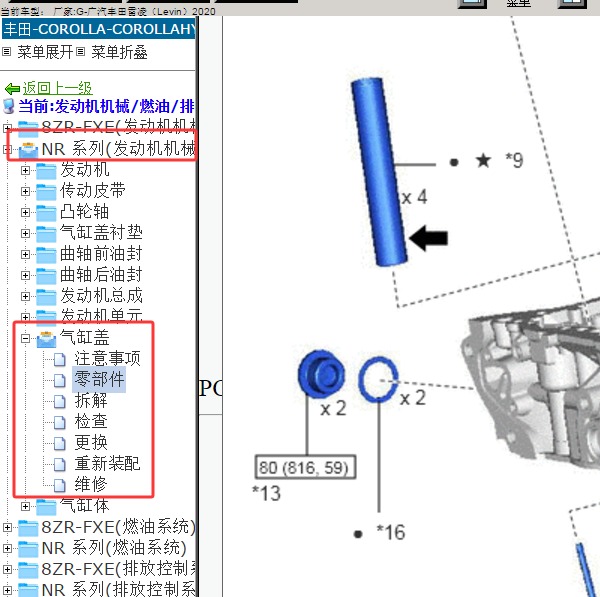Click the 菜单折叠 collapse-menu option
Image resolution: width=600 pixels, height=597 pixels.
point(119,52)
